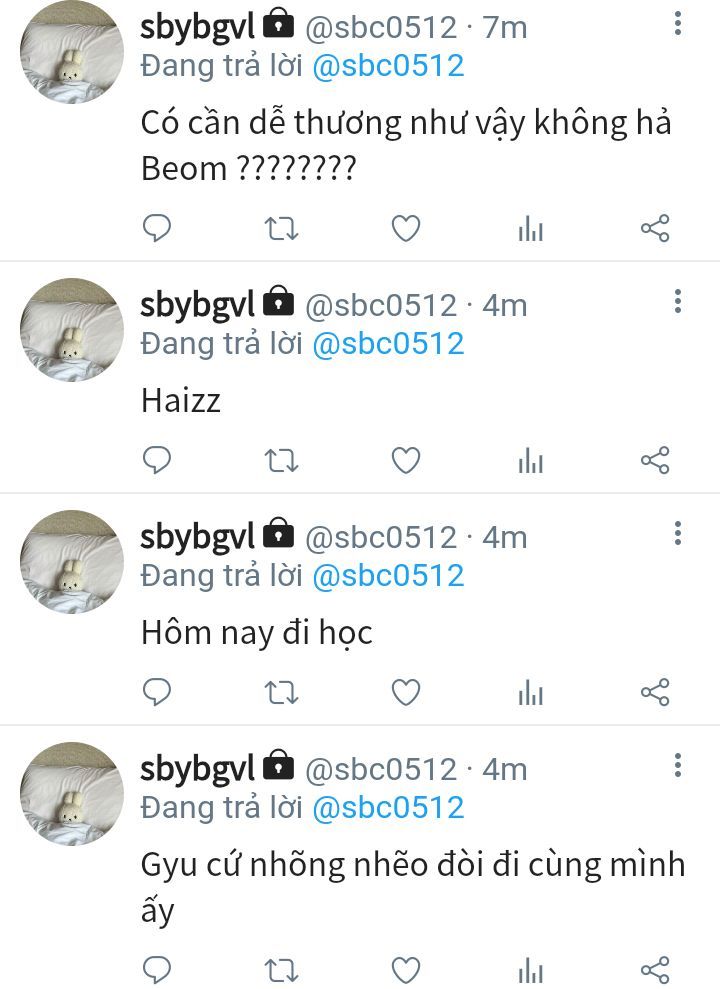Share the 'Haizz' tweet
Viewport: 720px width, 989px height.
(654, 460)
